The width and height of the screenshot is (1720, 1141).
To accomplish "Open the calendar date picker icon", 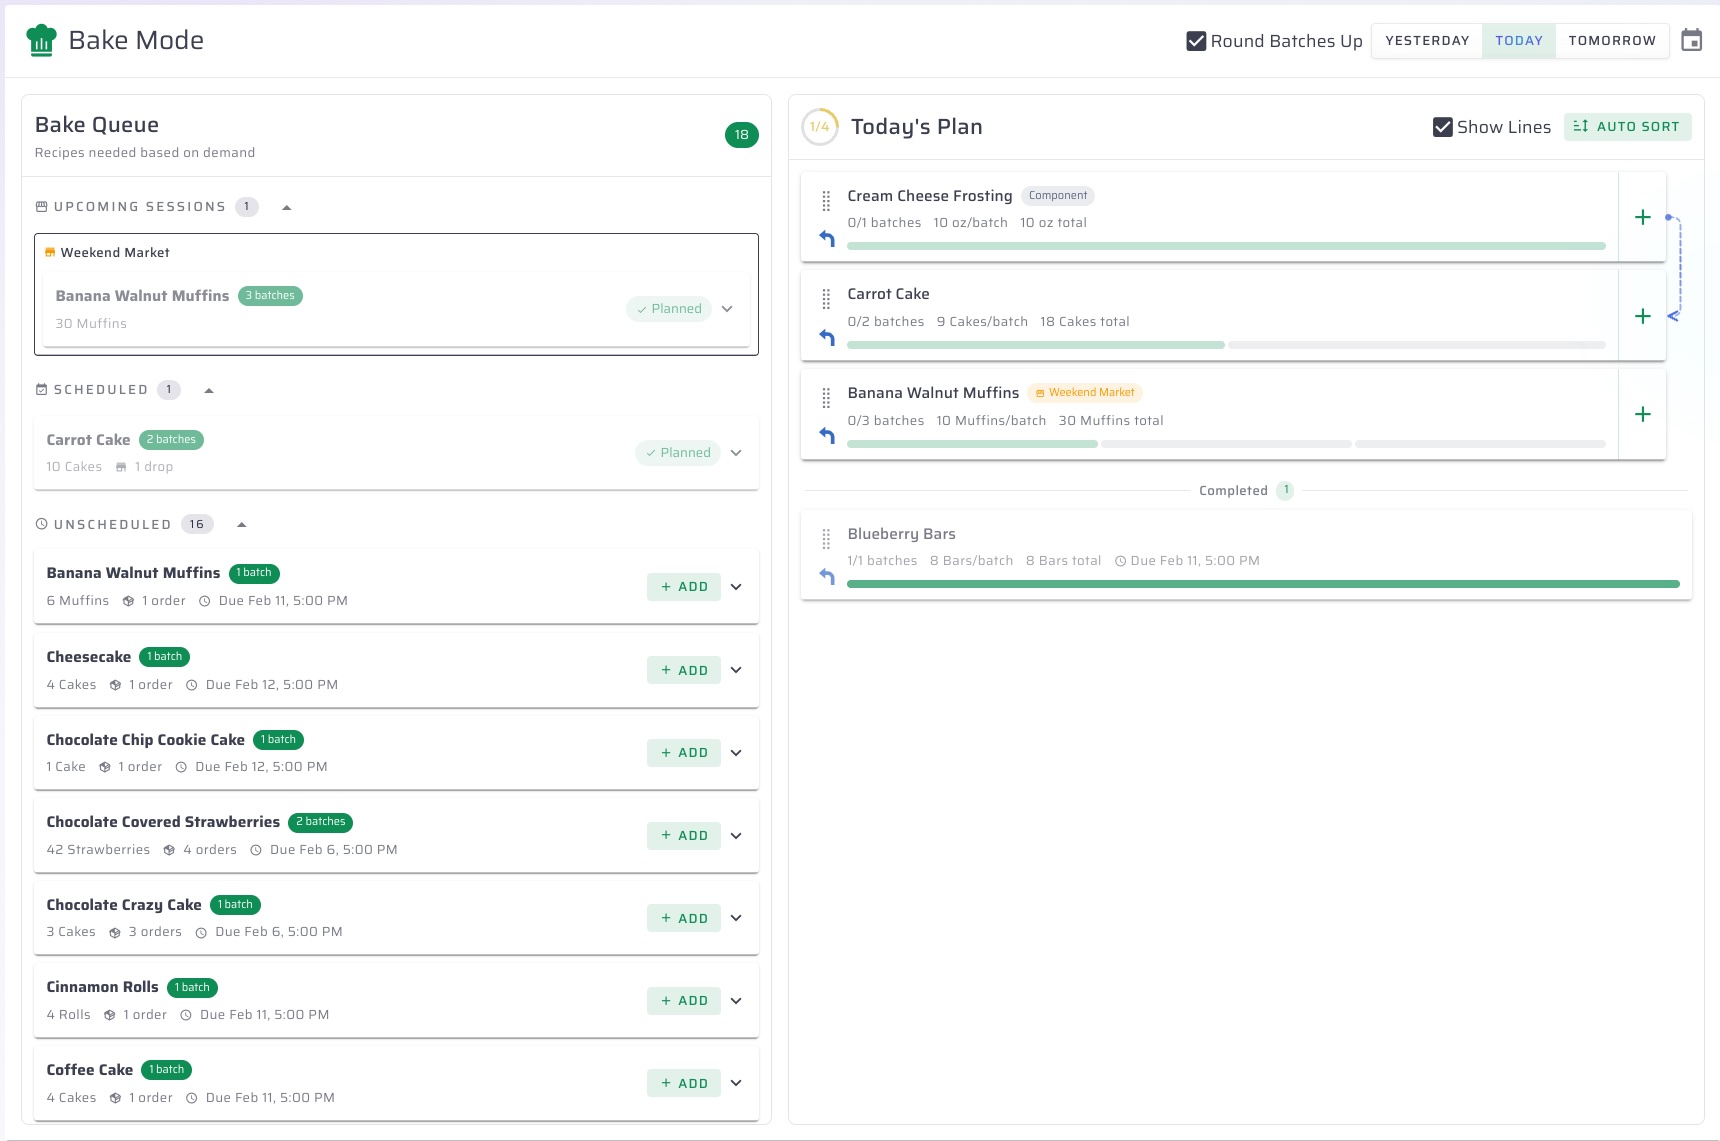I will pyautogui.click(x=1691, y=41).
